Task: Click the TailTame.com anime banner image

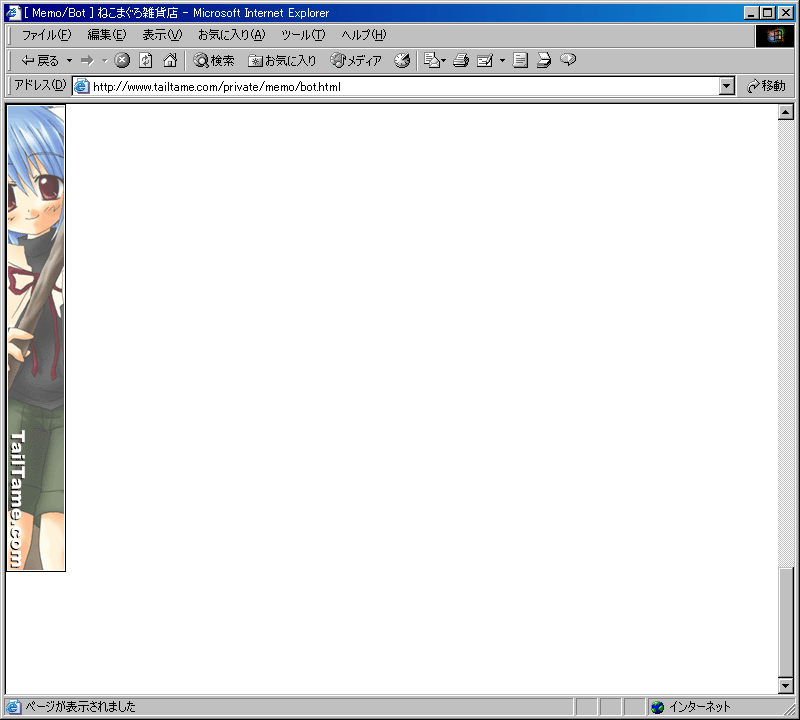Action: pos(36,338)
